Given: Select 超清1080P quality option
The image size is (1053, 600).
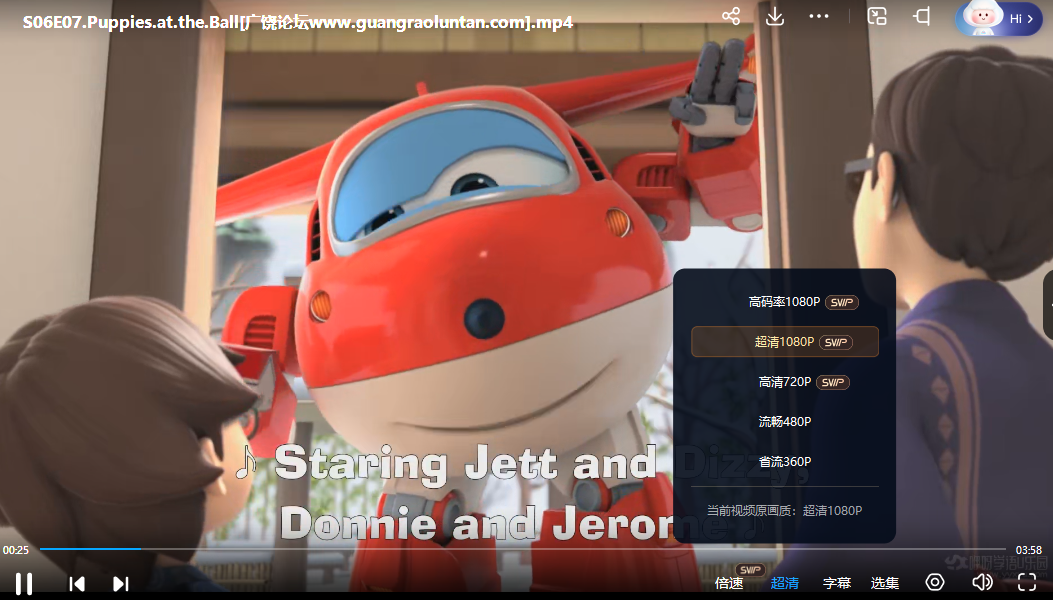Looking at the screenshot, I should [x=784, y=341].
